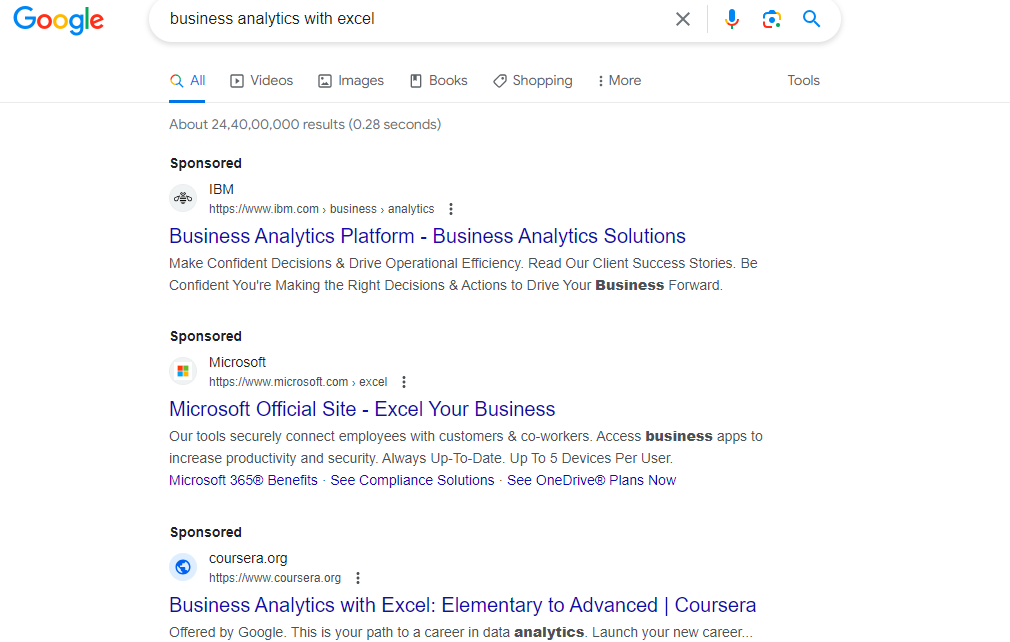1010x642 pixels.
Task: Click the Microsoft logo favicon
Action: 183,371
